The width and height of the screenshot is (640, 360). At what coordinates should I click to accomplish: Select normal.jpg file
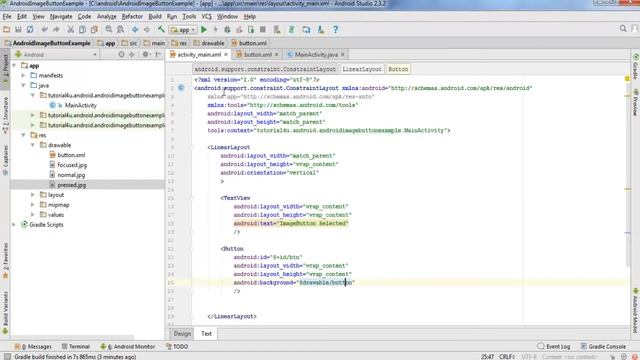click(x=71, y=175)
